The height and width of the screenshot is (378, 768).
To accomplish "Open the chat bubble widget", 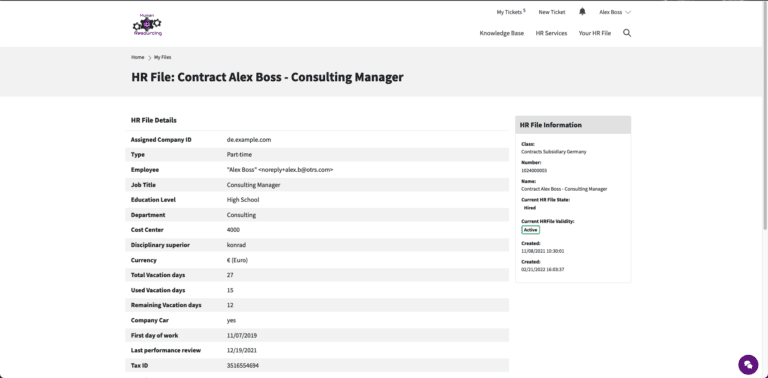I will point(748,364).
